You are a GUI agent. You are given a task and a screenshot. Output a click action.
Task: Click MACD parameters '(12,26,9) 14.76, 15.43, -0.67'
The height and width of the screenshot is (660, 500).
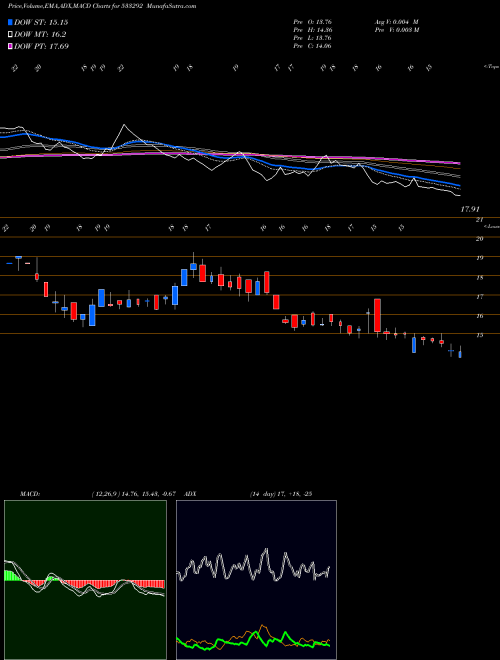click(x=133, y=494)
